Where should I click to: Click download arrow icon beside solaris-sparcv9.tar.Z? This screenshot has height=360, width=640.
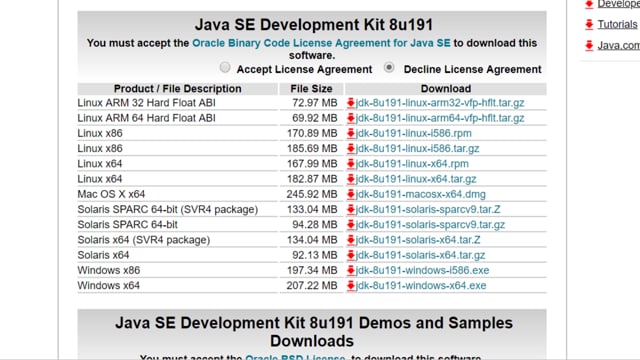click(x=351, y=209)
